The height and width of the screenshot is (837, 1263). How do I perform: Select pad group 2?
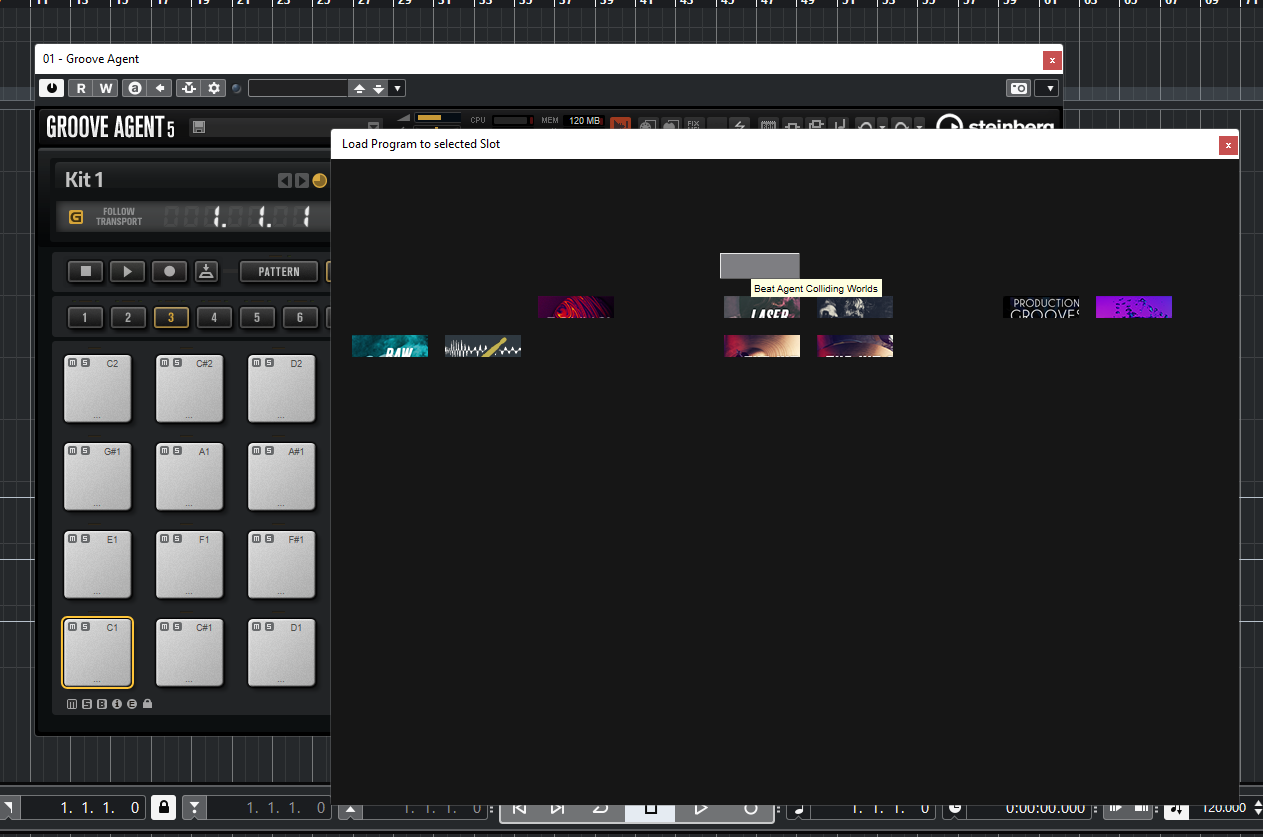[x=128, y=318]
